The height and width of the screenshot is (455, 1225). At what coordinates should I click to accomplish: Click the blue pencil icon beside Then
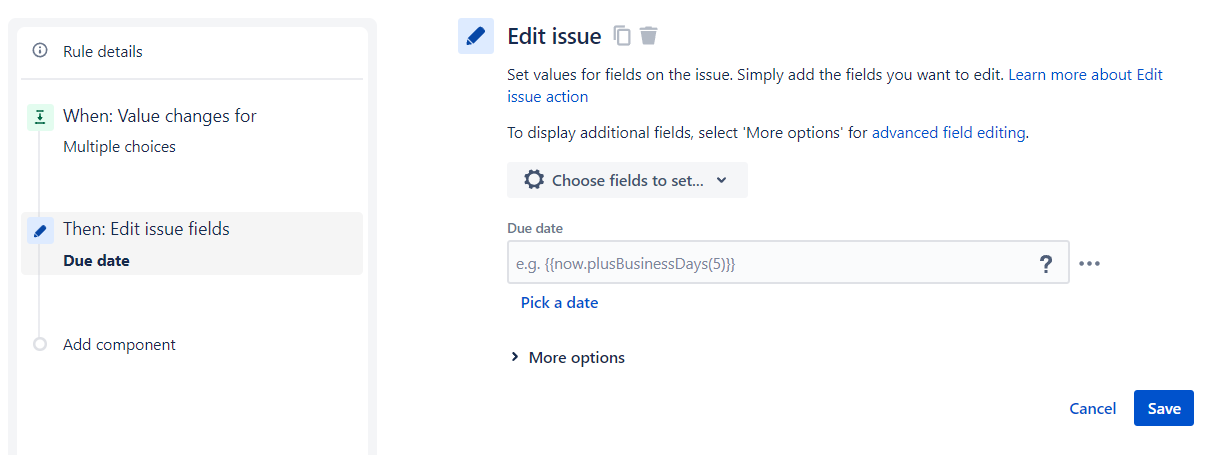click(40, 231)
